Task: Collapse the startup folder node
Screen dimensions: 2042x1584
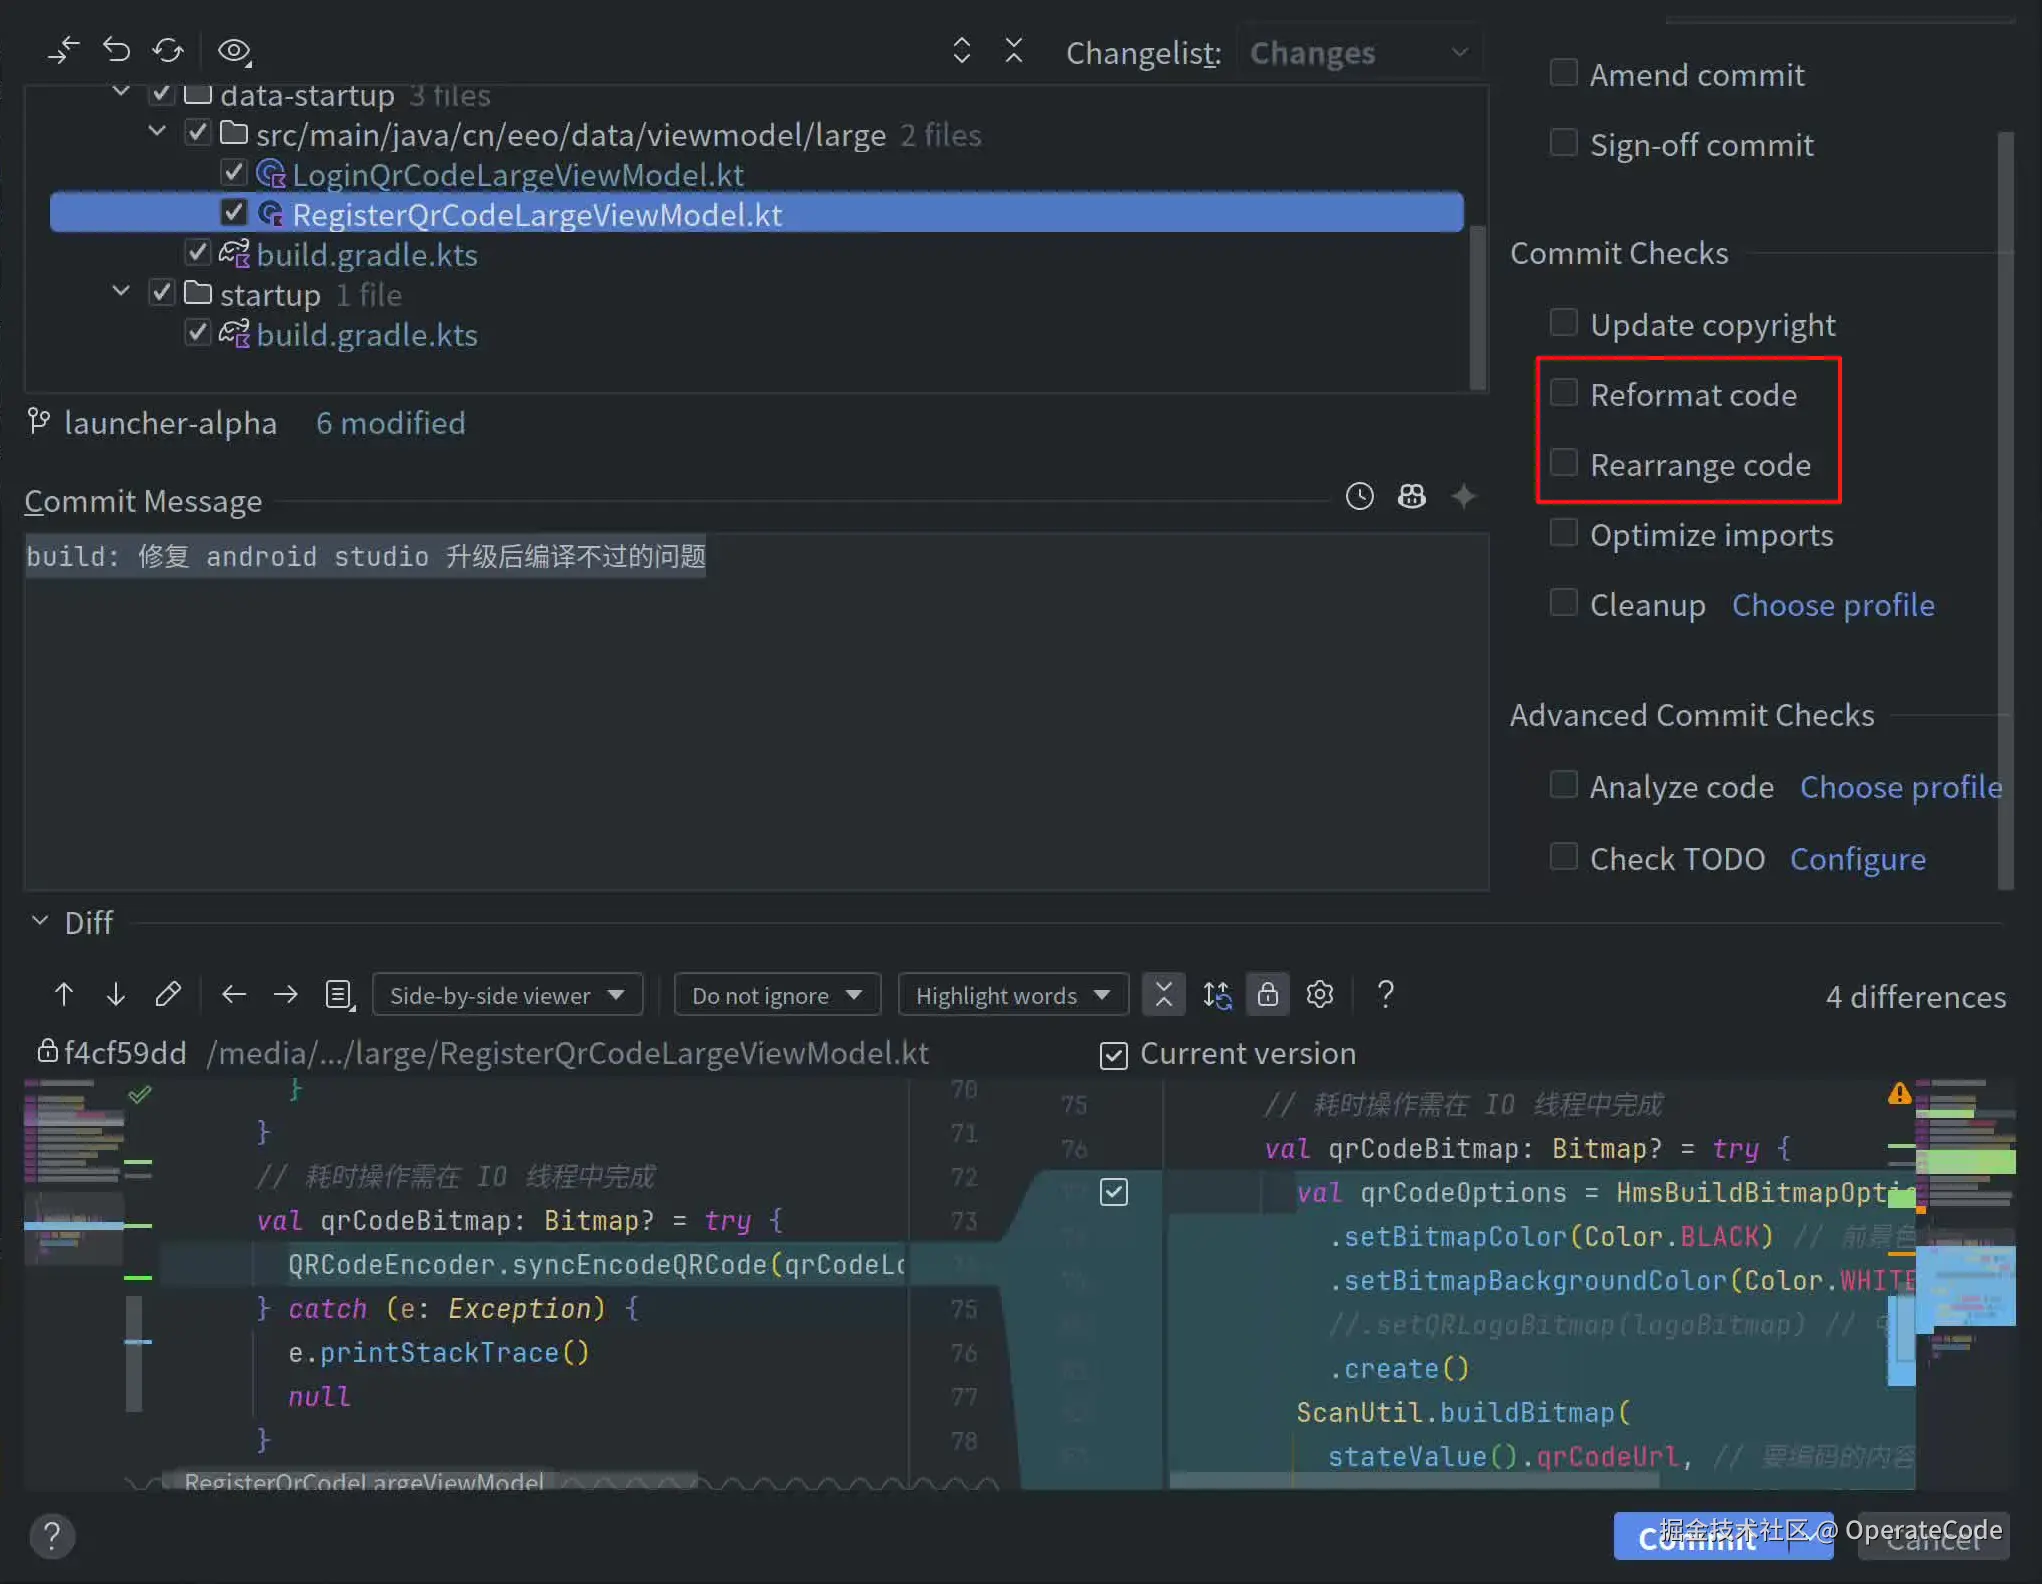Action: [121, 292]
